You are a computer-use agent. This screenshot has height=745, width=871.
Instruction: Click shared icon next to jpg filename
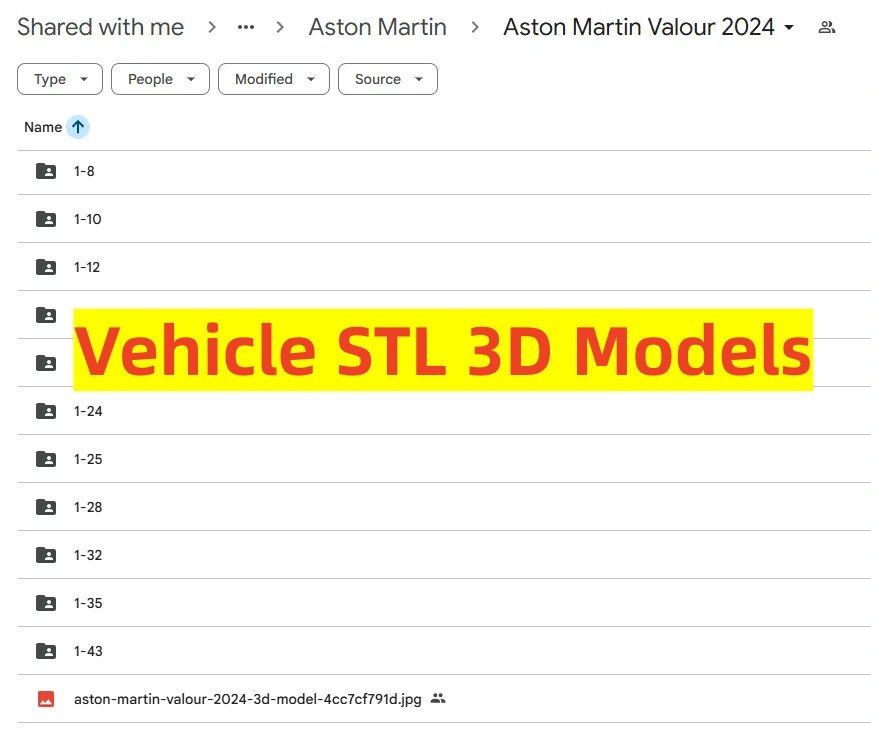coord(438,698)
